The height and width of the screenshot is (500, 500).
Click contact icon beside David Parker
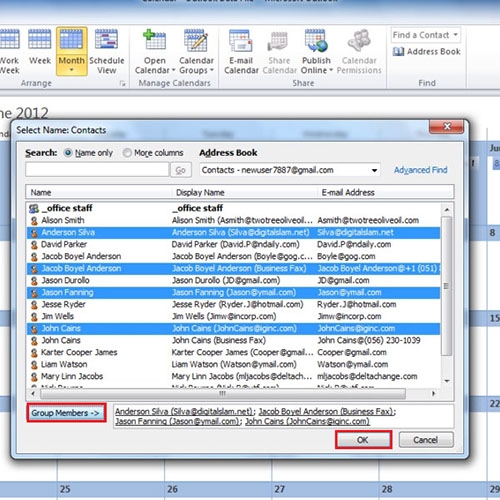point(34,245)
